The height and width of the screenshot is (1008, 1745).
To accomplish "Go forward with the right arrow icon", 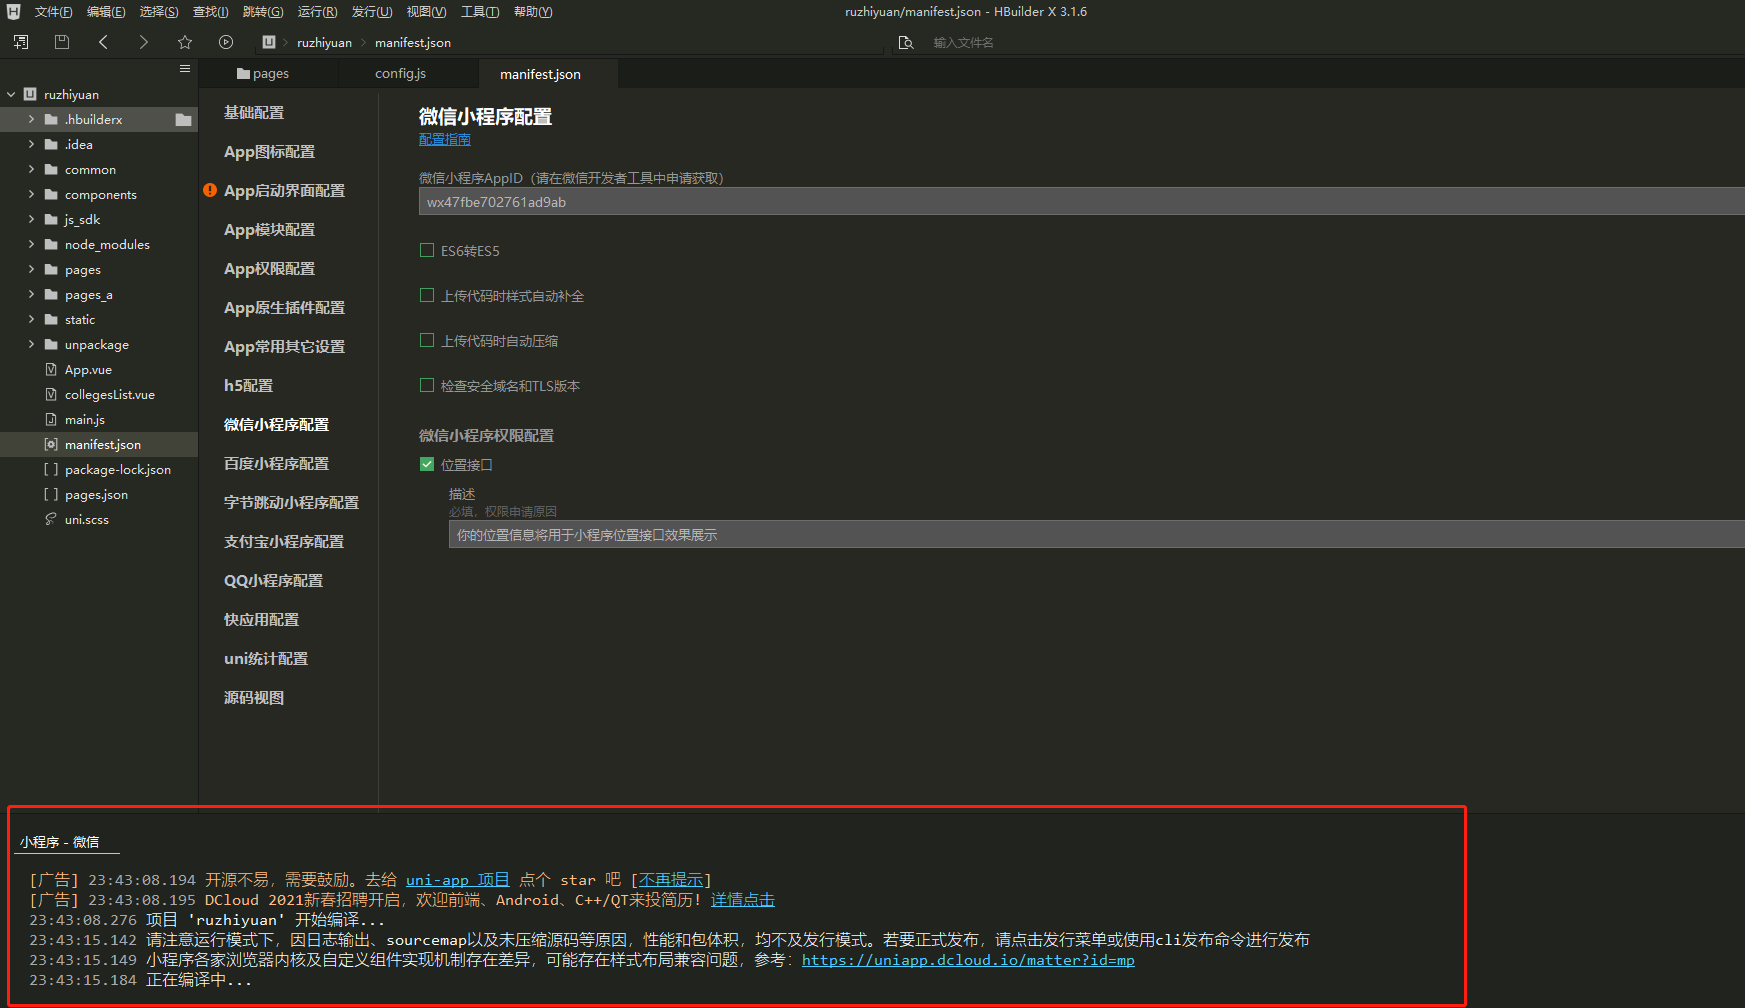I will (x=143, y=42).
